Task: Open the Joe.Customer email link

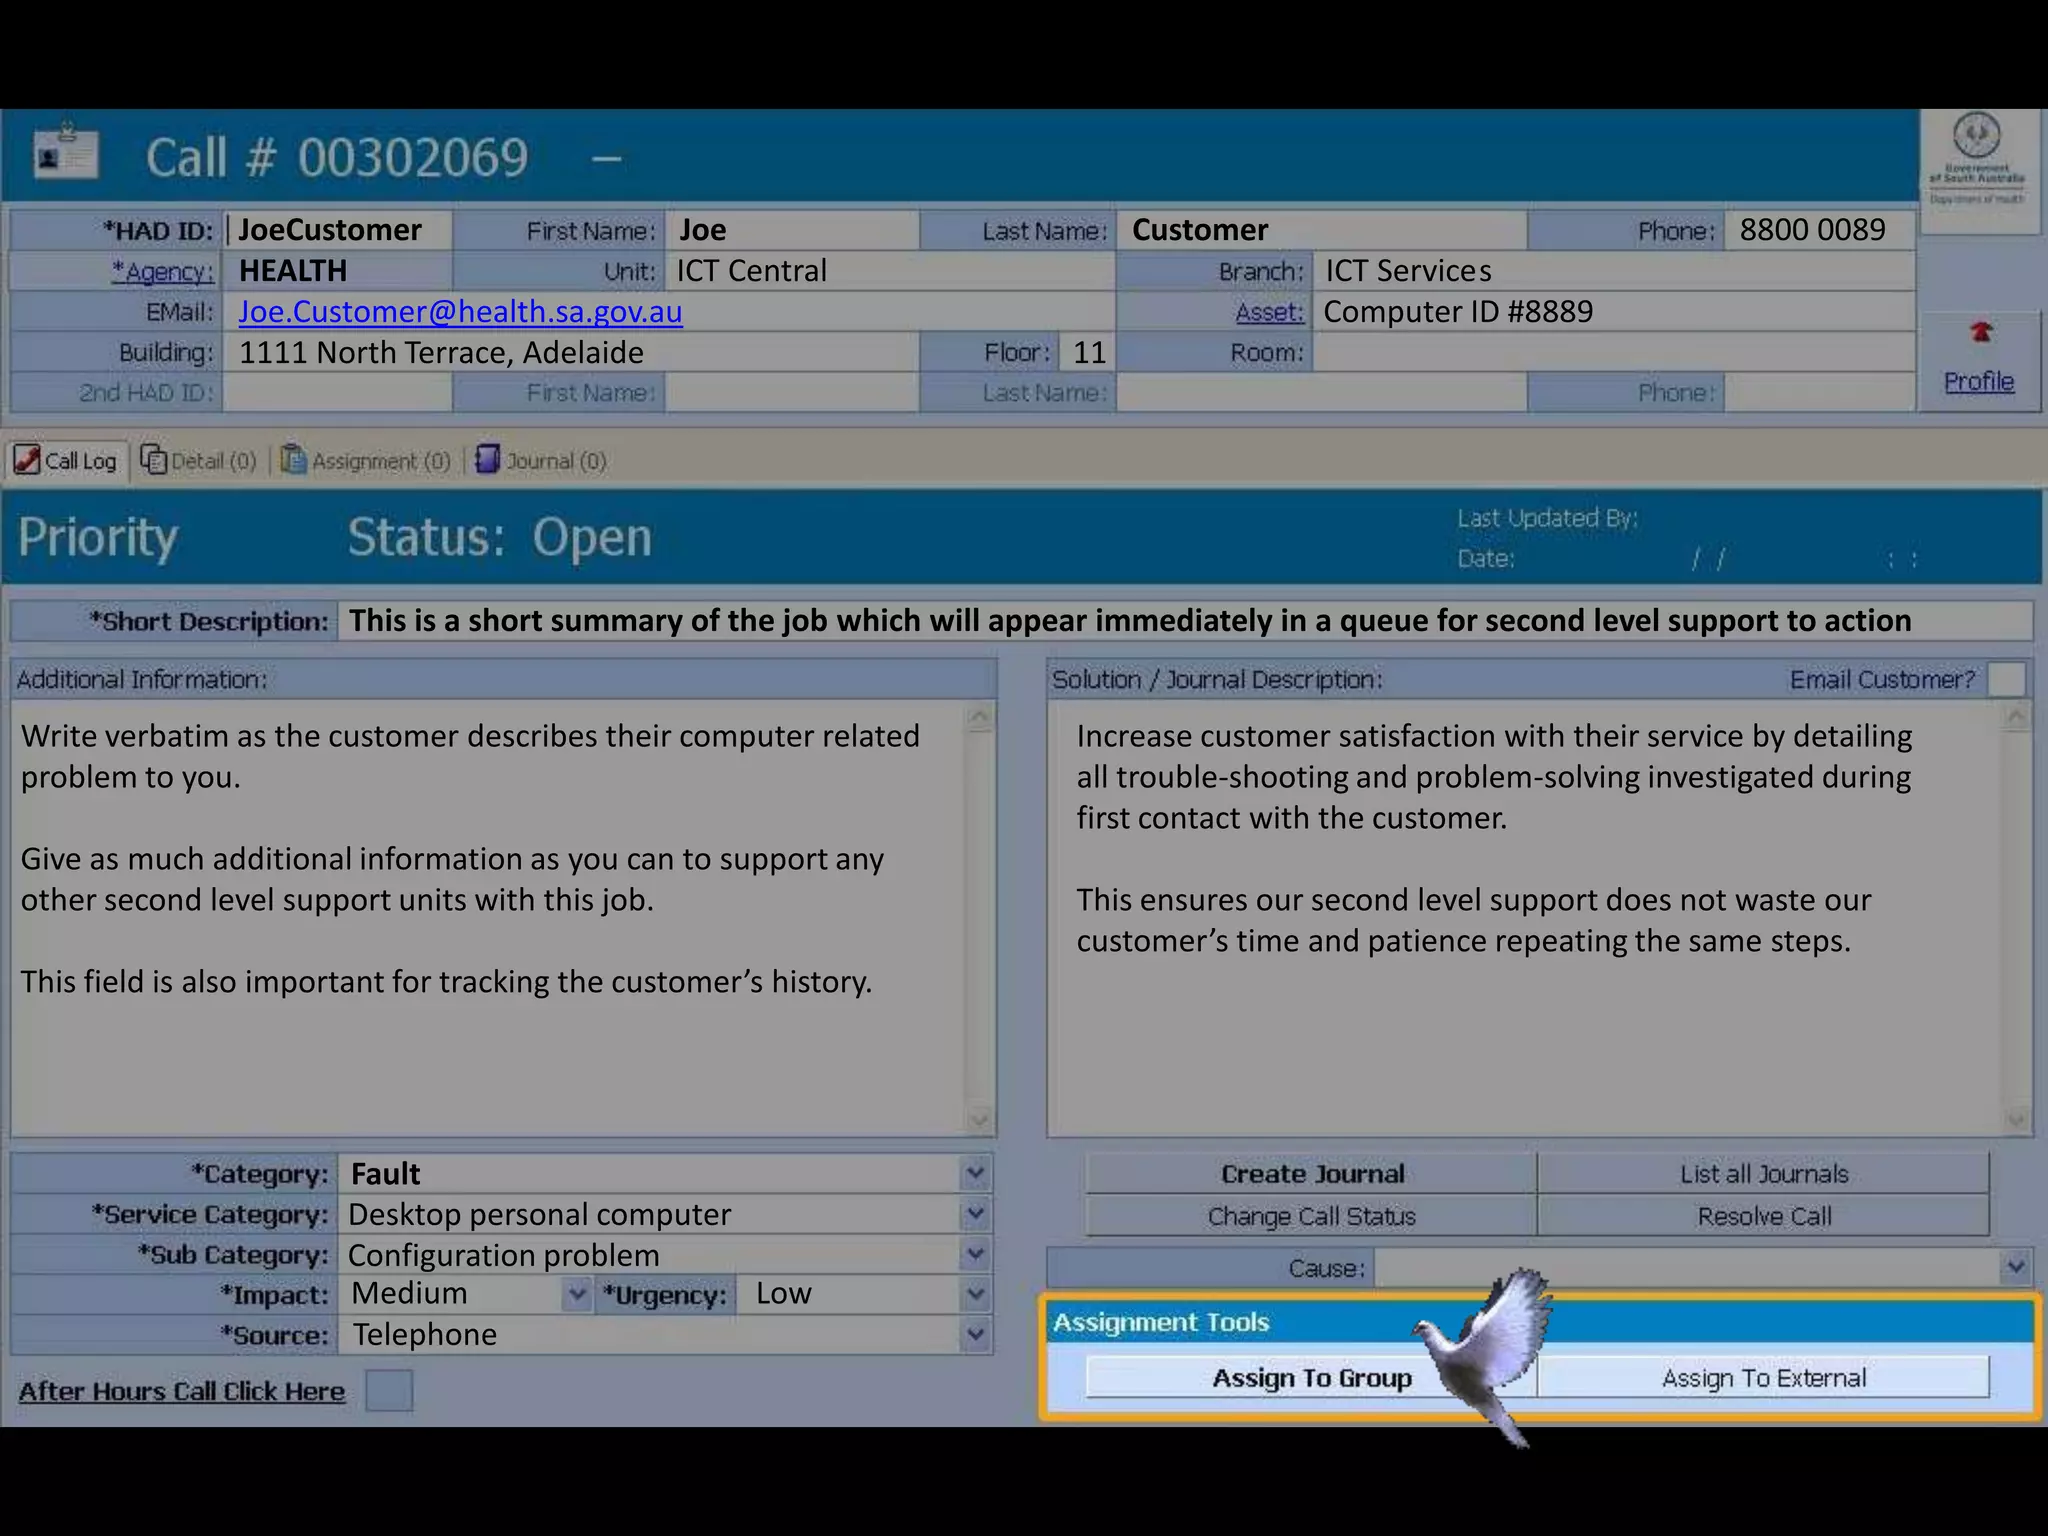Action: (460, 312)
